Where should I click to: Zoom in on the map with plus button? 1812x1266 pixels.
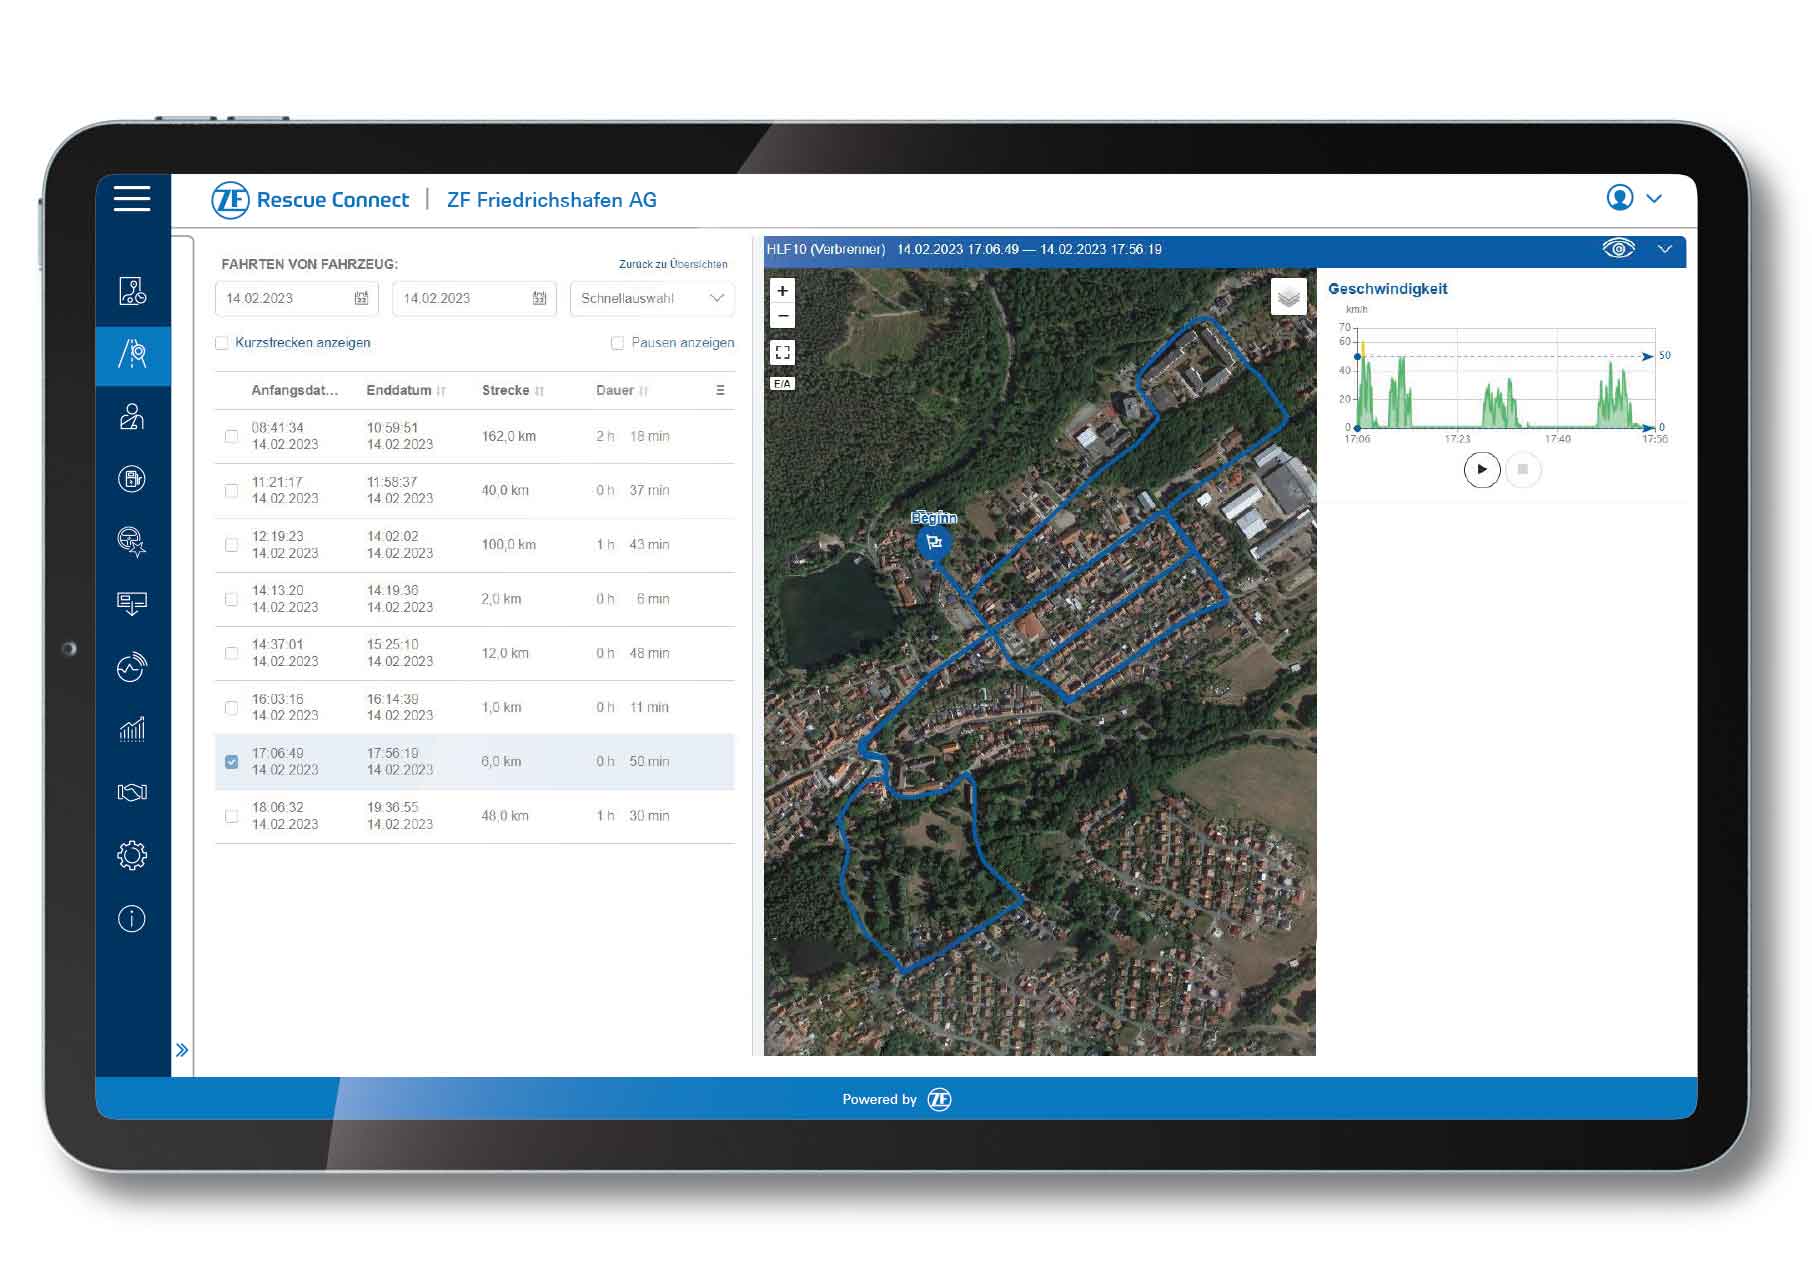(782, 291)
